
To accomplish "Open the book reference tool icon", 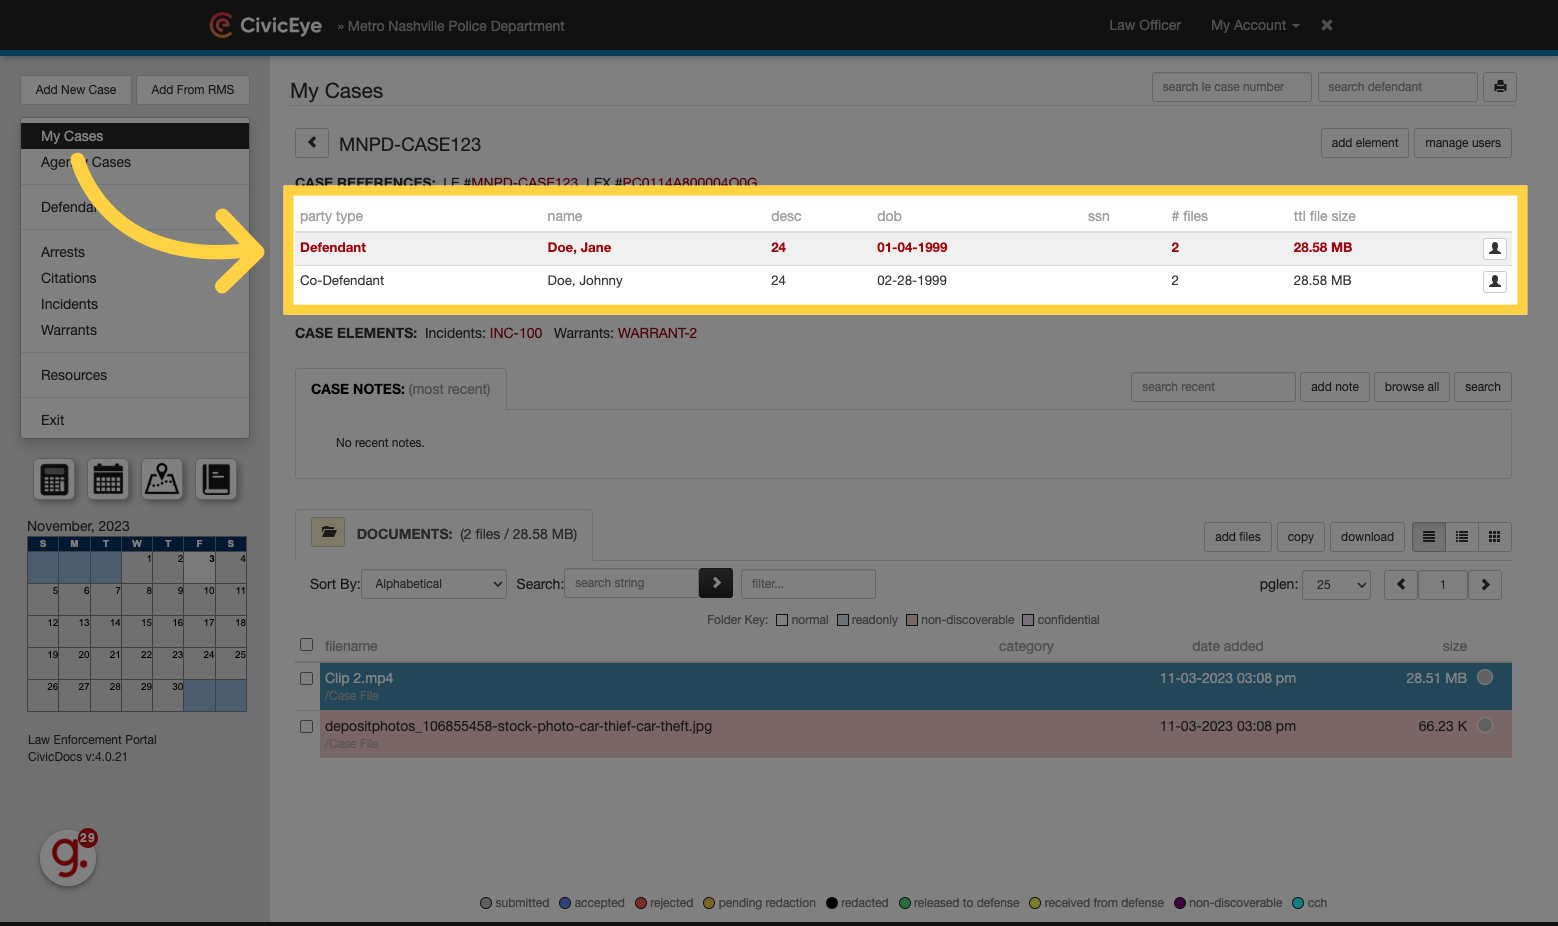I will click(x=216, y=480).
